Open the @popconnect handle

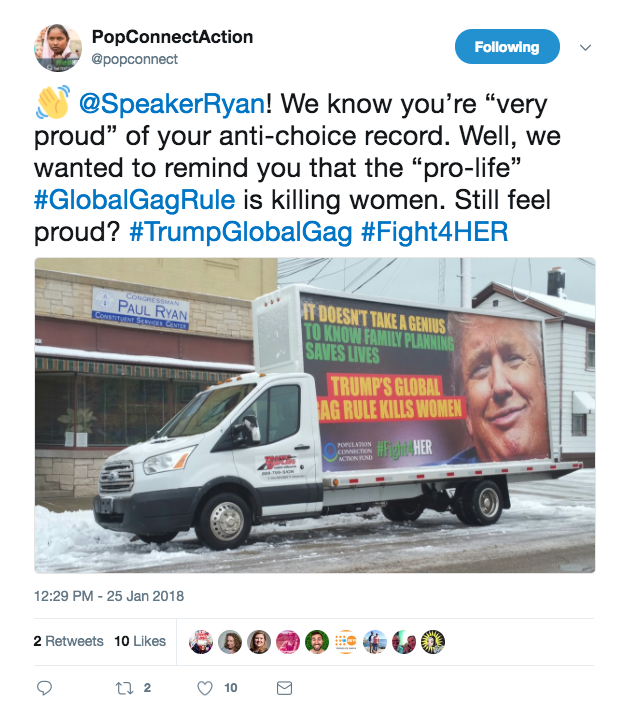tap(134, 59)
